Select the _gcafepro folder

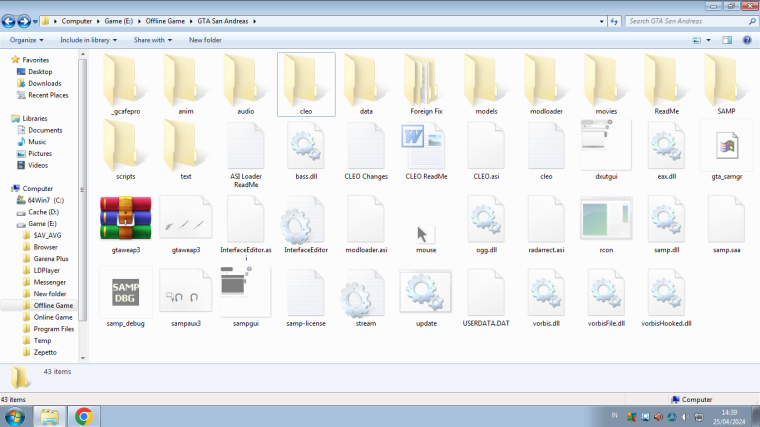tap(126, 80)
